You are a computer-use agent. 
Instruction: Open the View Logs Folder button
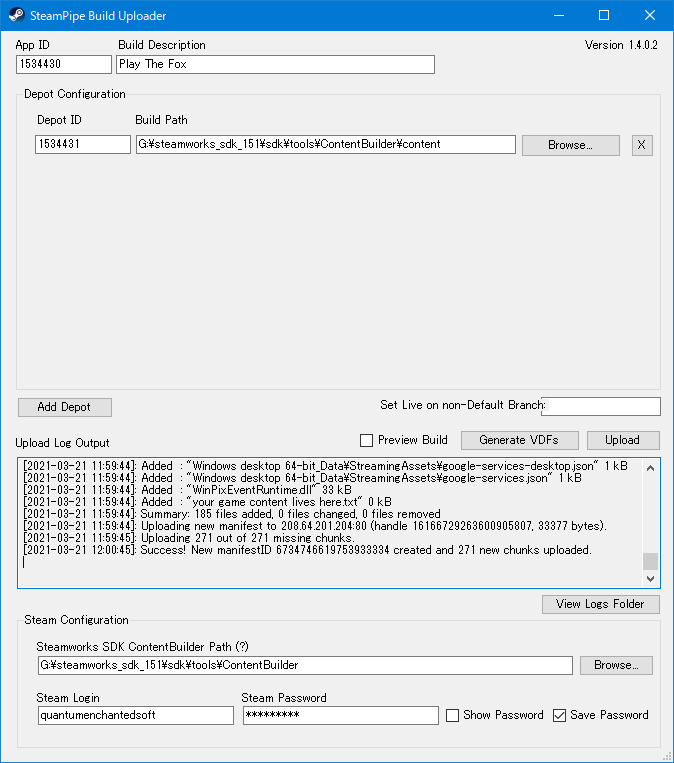601,604
